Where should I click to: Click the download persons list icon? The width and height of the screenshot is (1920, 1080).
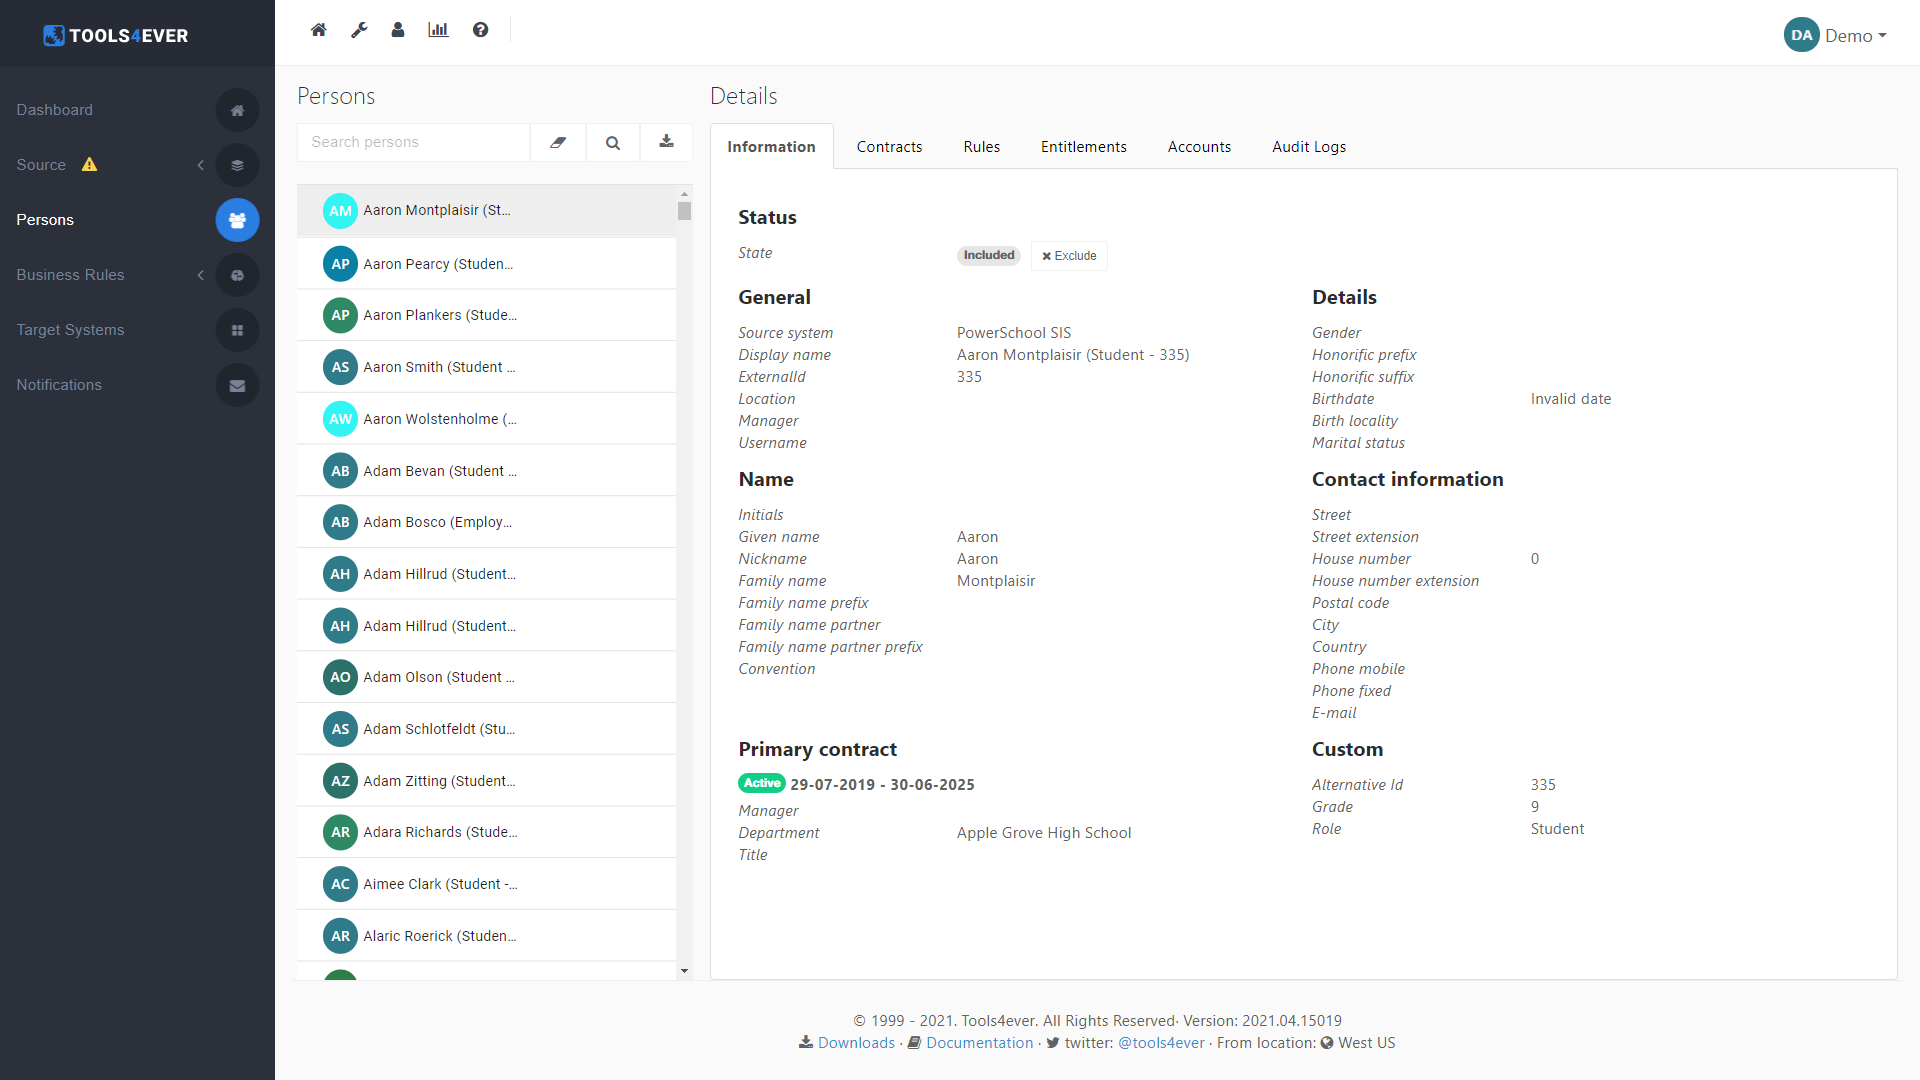[666, 142]
